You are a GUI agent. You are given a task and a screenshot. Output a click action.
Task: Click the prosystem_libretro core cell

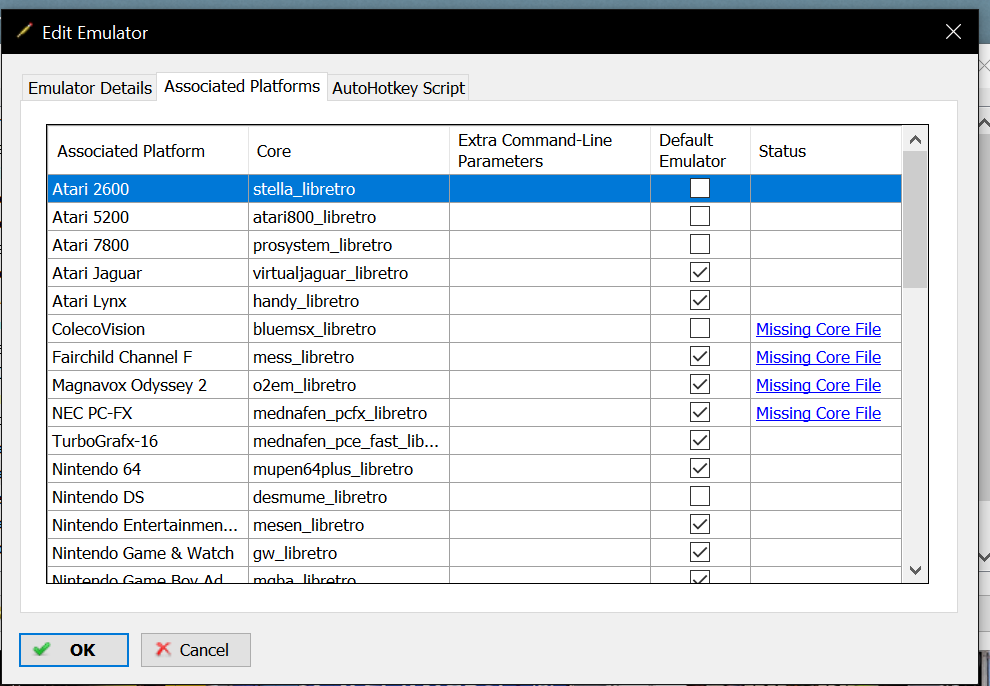click(x=349, y=245)
